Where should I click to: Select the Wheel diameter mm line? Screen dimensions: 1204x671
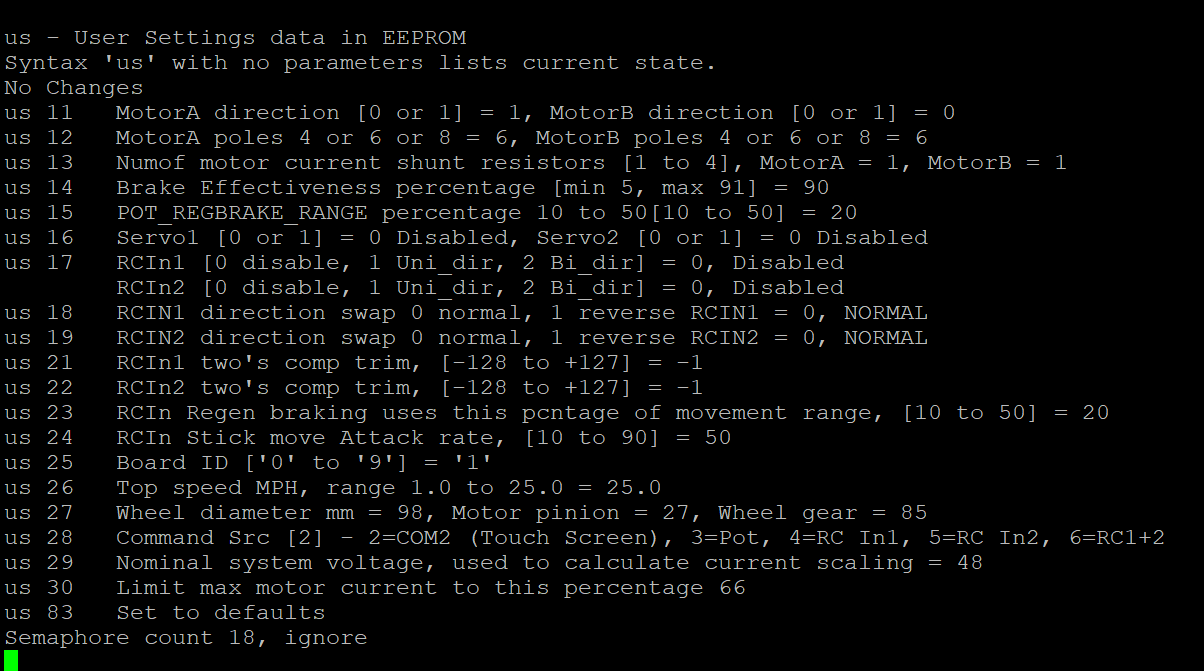466,513
